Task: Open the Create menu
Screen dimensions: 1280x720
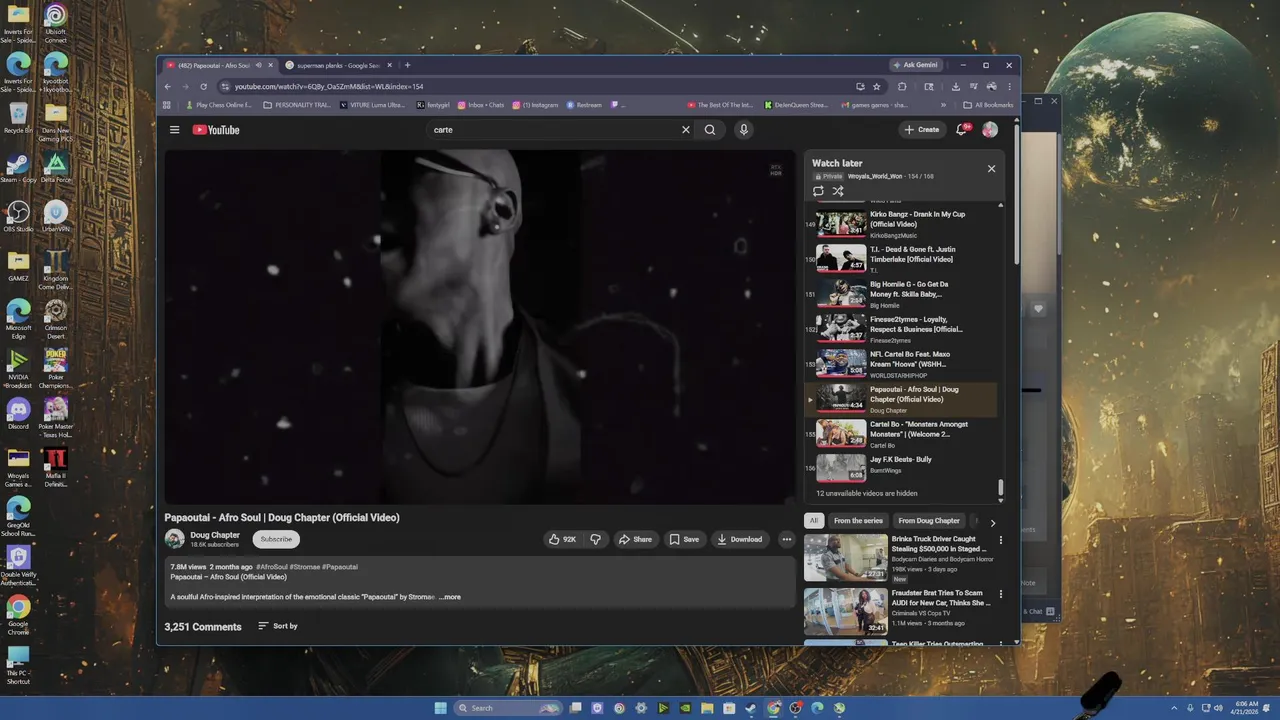Action: pos(921,130)
